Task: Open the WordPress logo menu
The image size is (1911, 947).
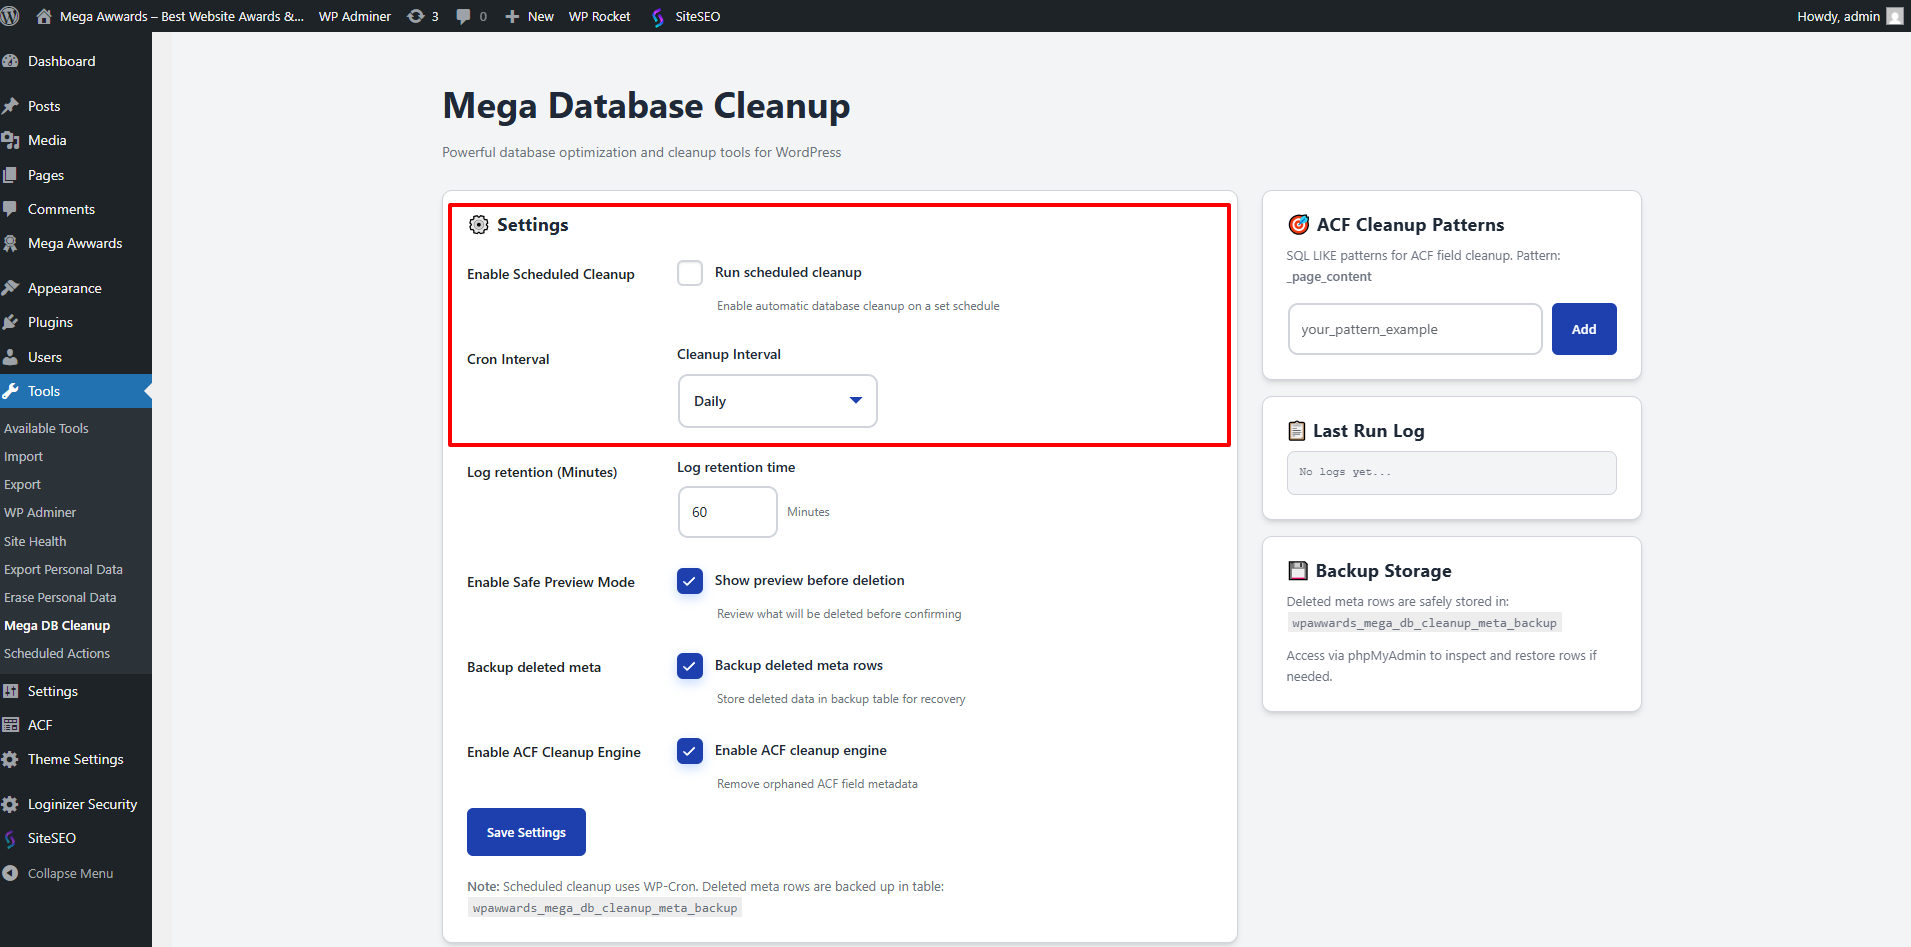Action: [x=11, y=15]
